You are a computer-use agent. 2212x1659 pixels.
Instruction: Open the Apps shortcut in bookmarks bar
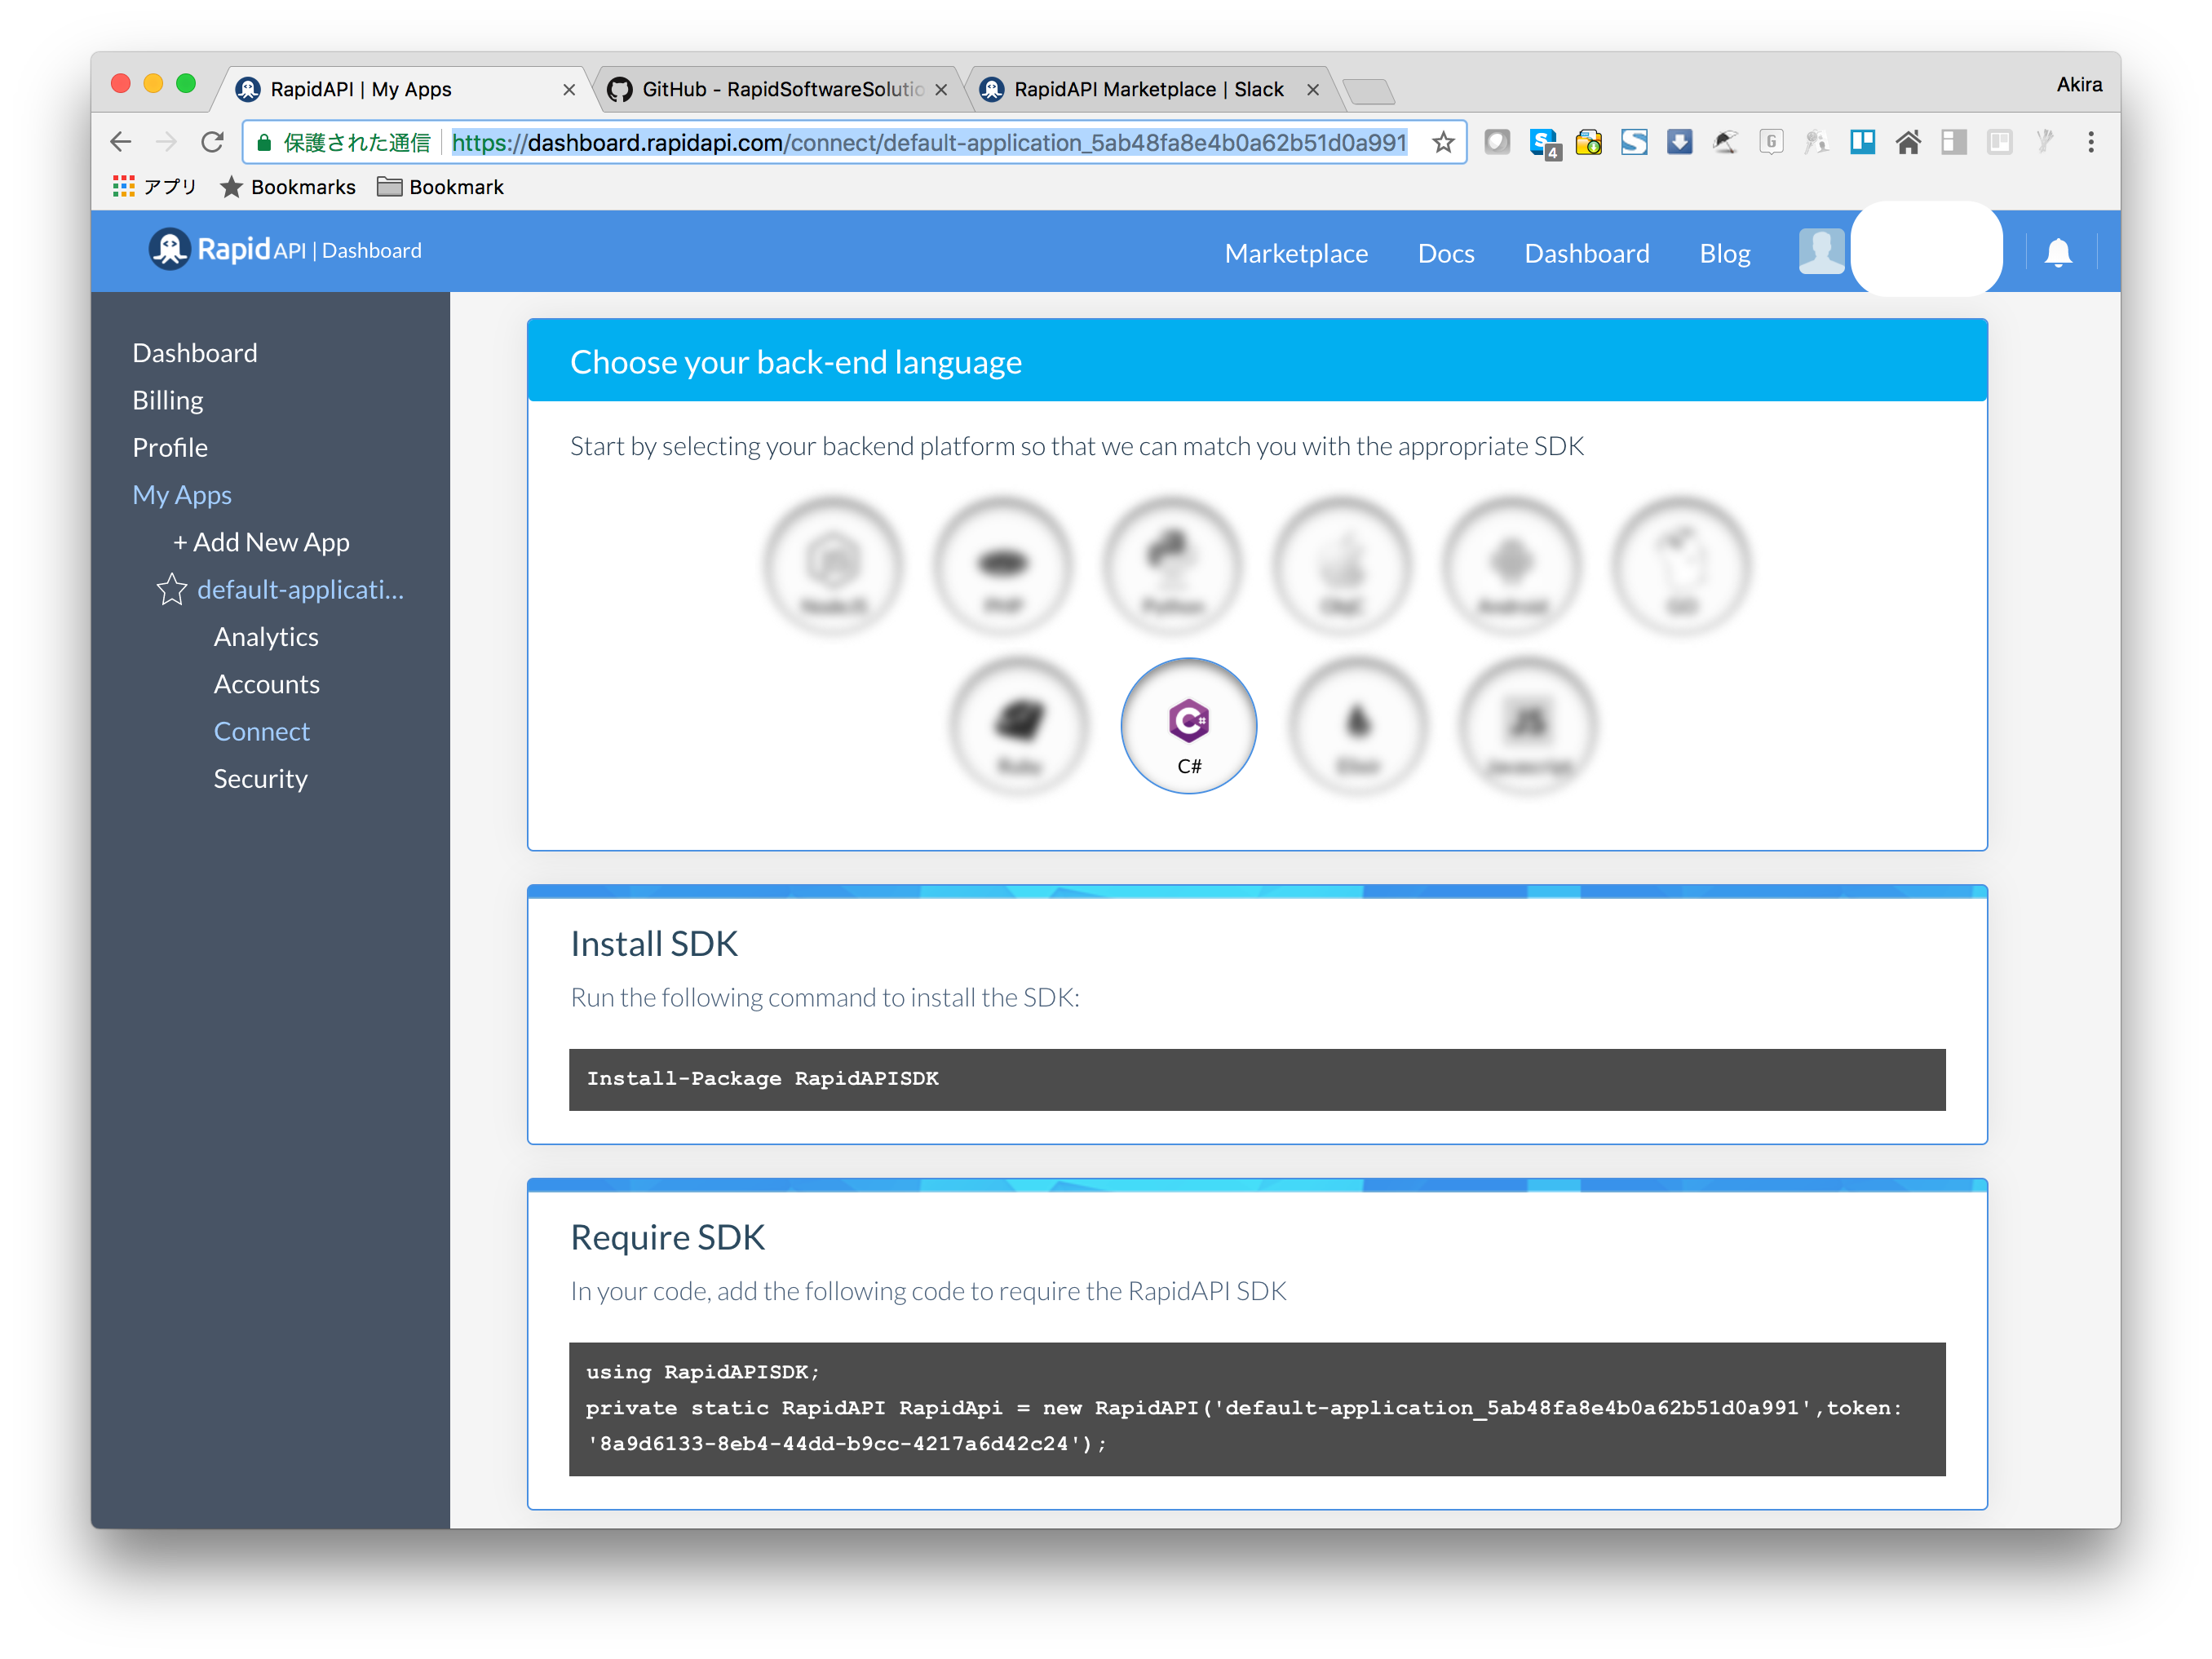tap(154, 187)
